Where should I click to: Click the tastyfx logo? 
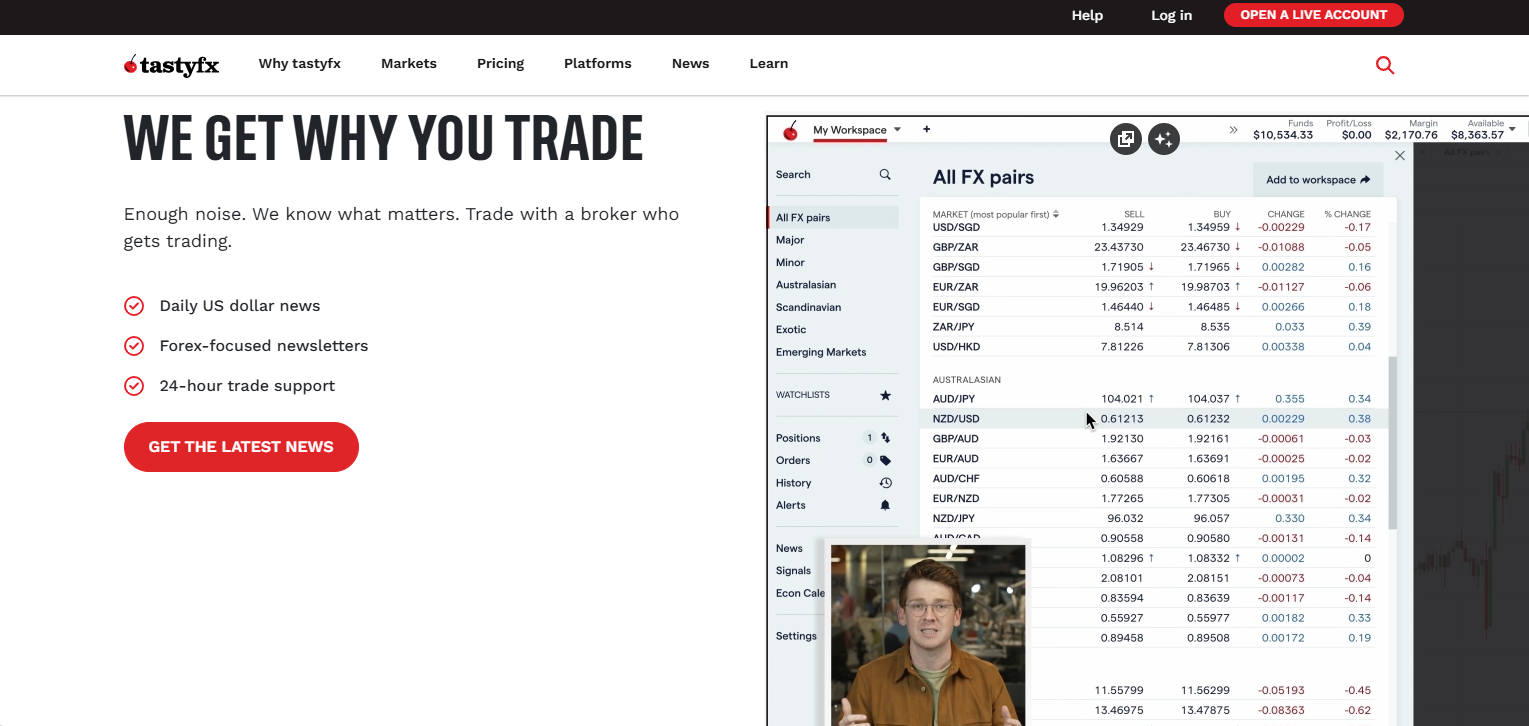pyautogui.click(x=171, y=65)
